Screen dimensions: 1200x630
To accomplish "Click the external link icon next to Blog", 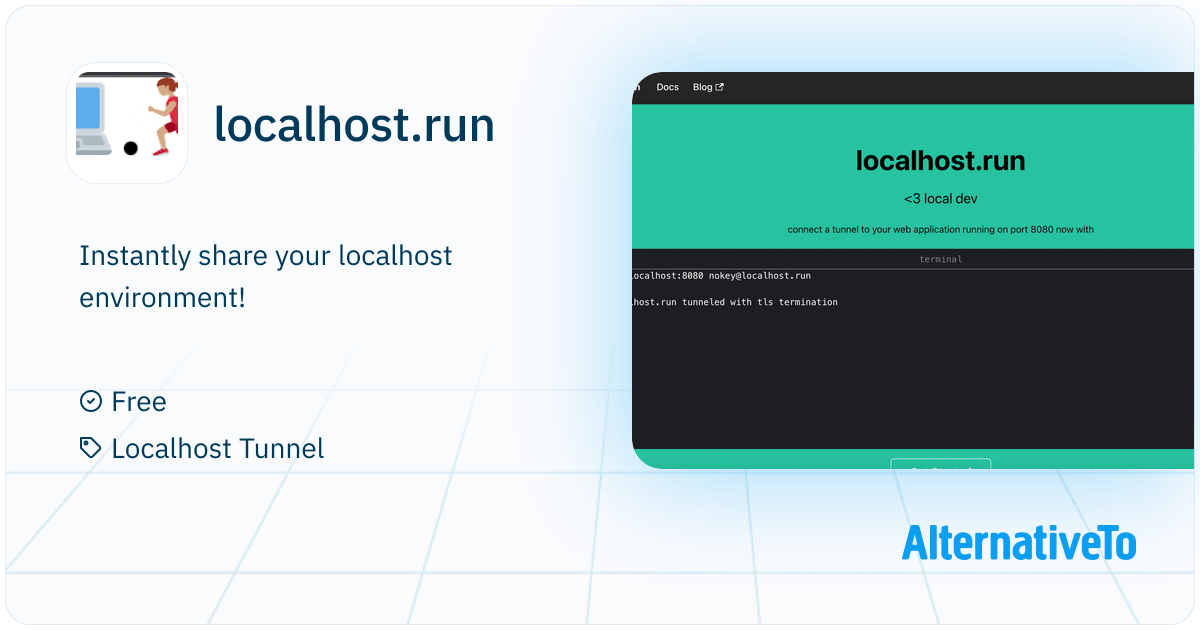I will 719,87.
